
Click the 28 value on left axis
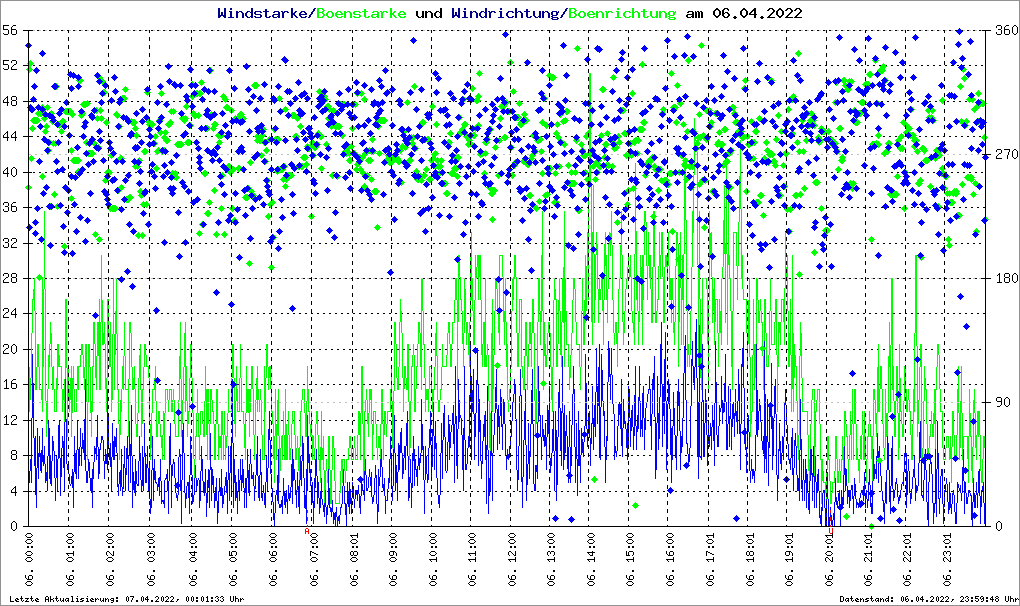[x=9, y=278]
